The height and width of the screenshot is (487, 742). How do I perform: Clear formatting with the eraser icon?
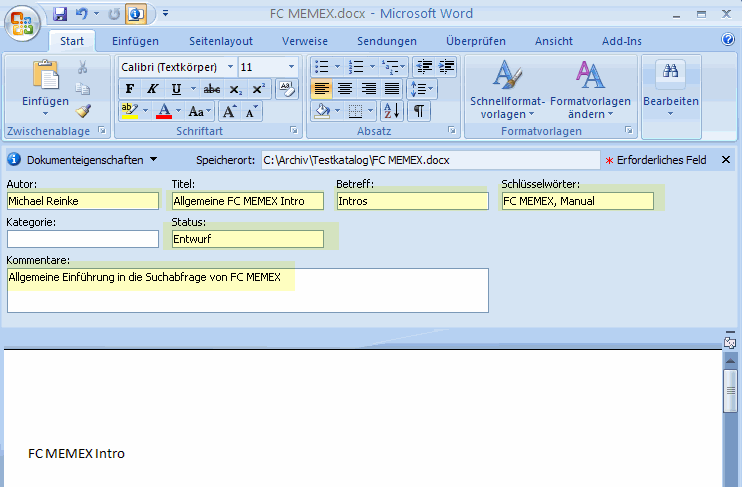(x=287, y=89)
